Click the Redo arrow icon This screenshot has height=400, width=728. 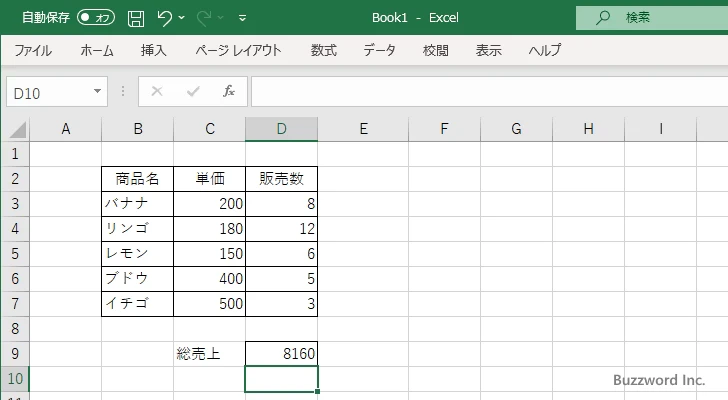click(204, 18)
